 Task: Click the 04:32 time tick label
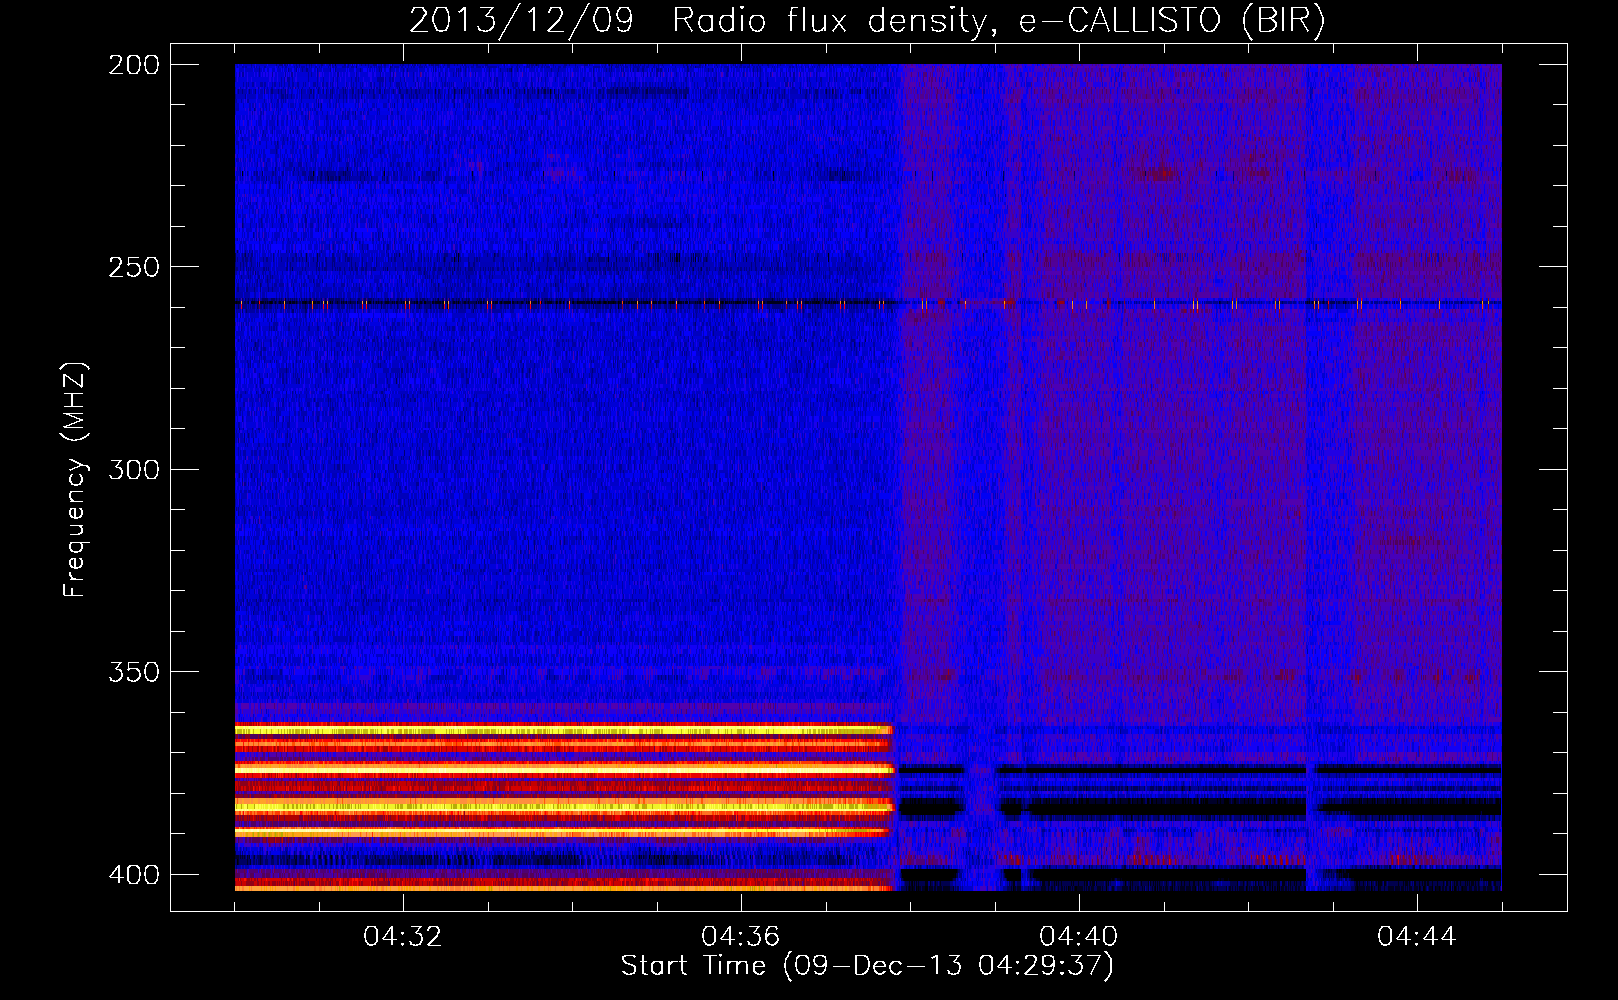click(x=403, y=936)
